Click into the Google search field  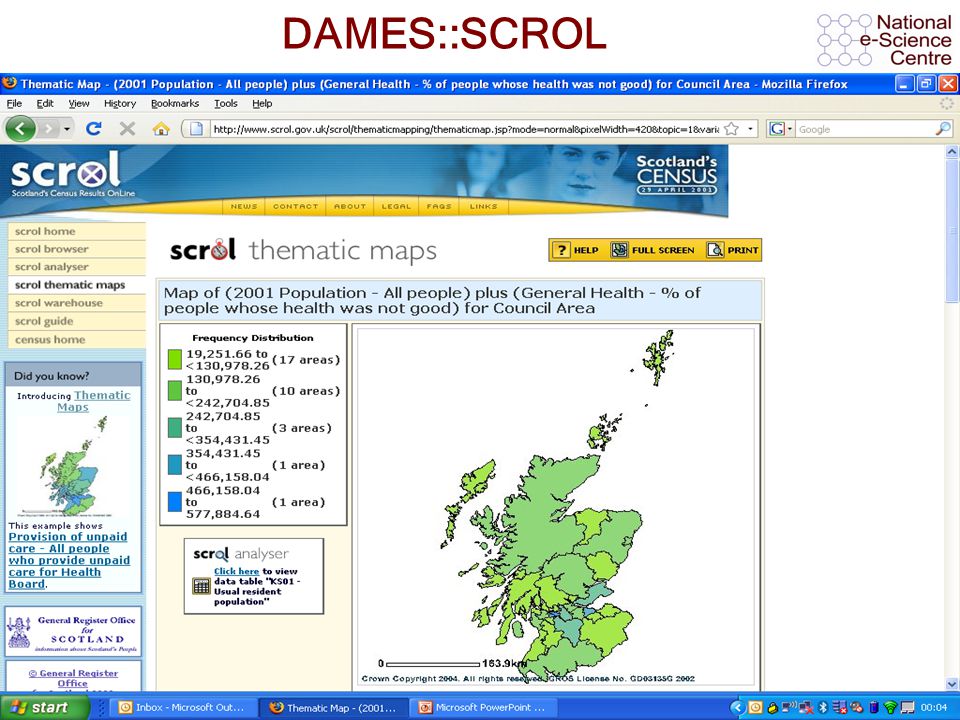click(x=864, y=129)
